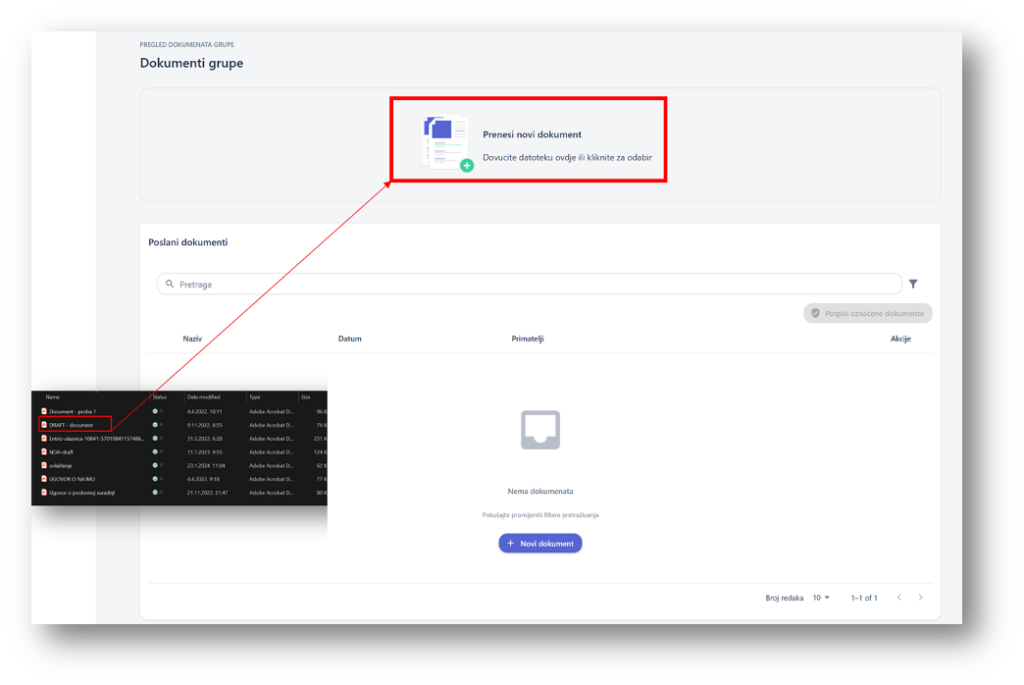The width and height of the screenshot is (1024, 685).
Task: Expand the Broj redaka rows dropdown
Action: pos(821,597)
